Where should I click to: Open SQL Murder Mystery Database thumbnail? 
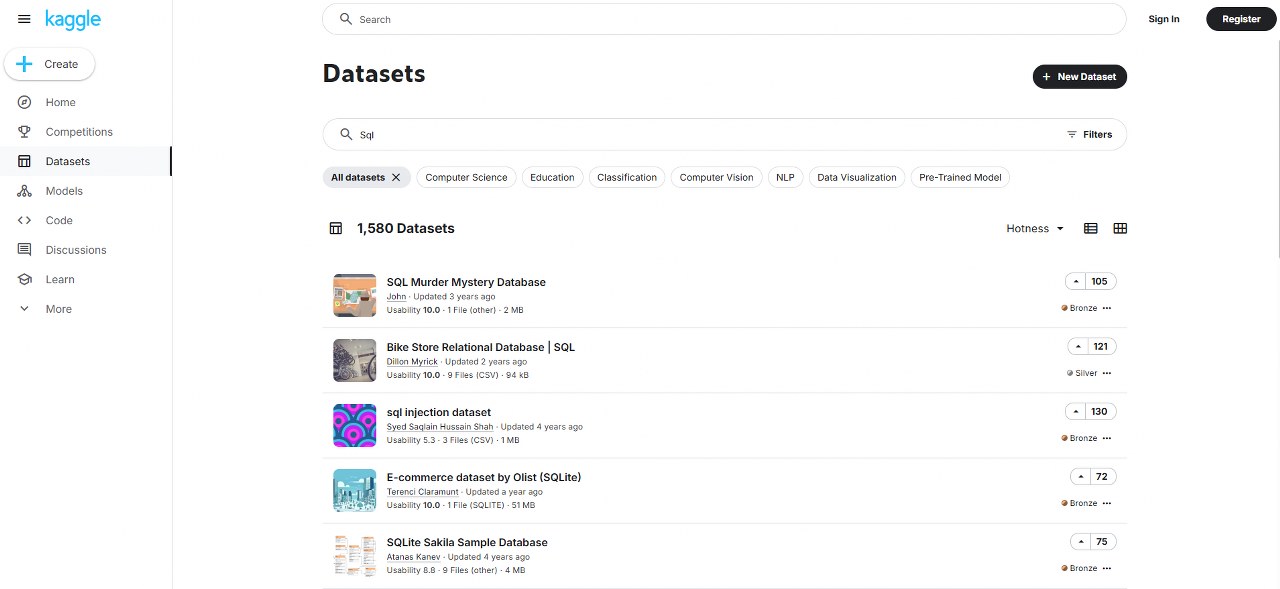coord(354,295)
